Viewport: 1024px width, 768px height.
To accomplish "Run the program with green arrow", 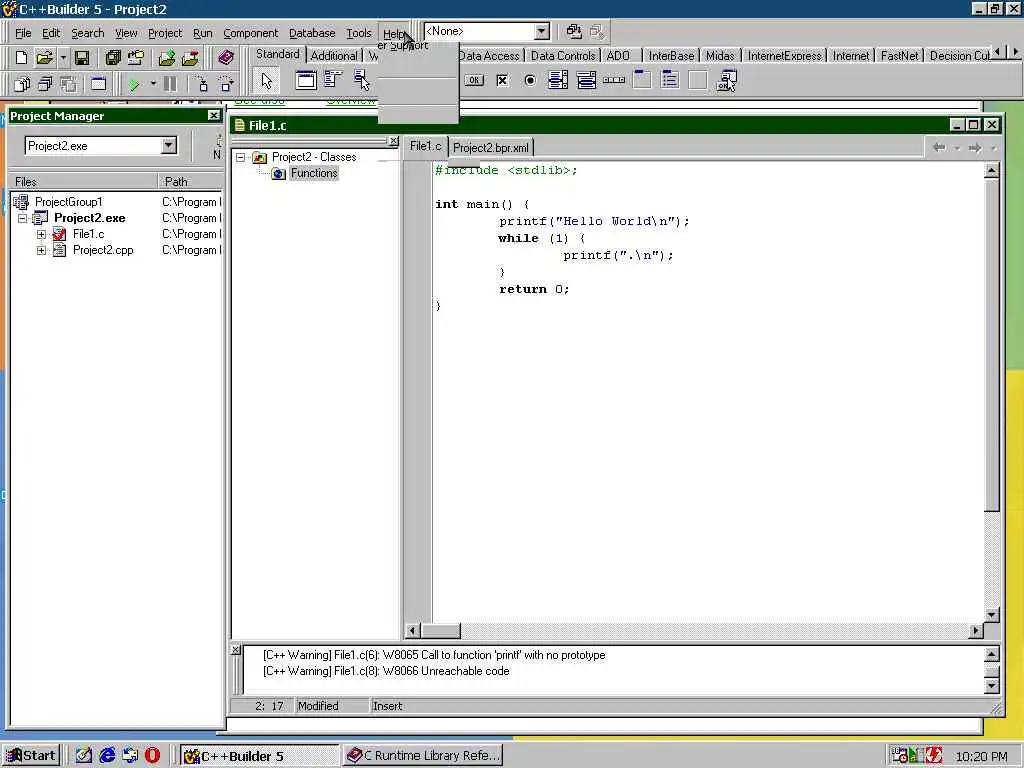I will [134, 84].
